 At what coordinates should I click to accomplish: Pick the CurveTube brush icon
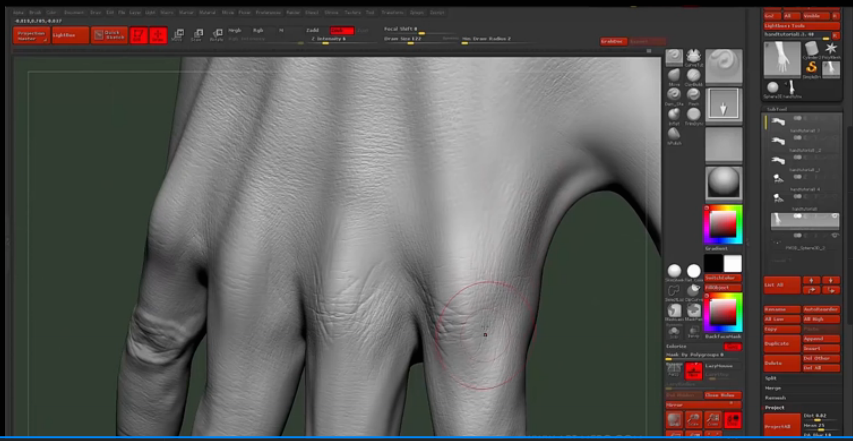pyautogui.click(x=693, y=56)
